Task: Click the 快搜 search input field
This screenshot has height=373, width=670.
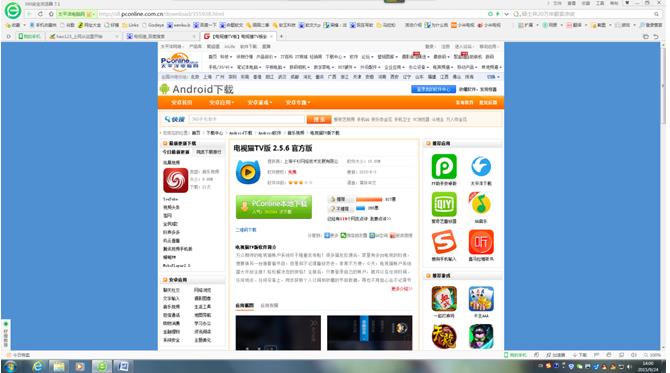Action: [247, 119]
